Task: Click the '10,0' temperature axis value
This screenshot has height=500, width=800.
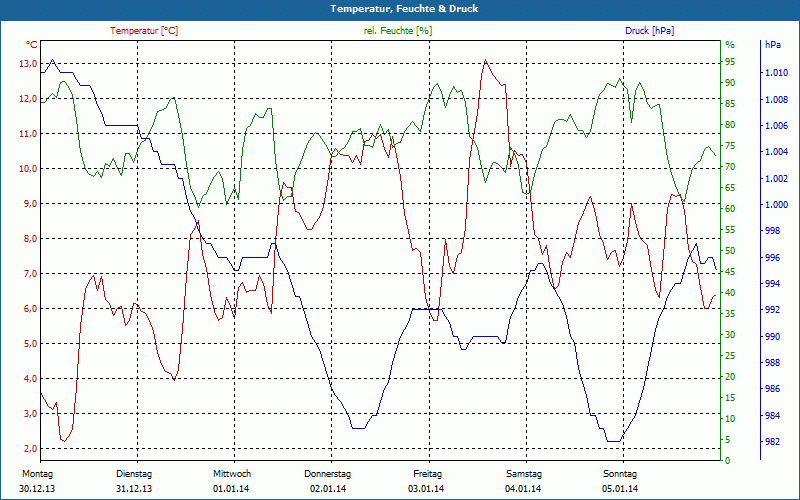Action: pyautogui.click(x=28, y=169)
